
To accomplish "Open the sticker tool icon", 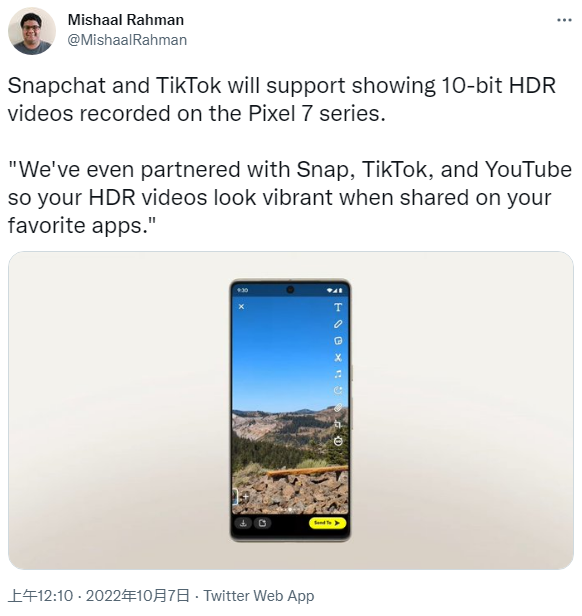I will 338,341.
